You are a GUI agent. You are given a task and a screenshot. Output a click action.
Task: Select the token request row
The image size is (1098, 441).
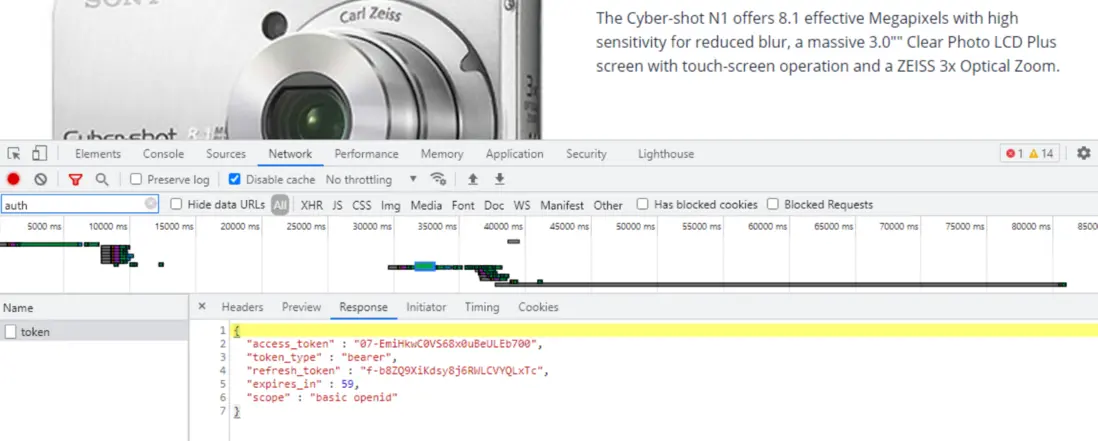pos(94,332)
